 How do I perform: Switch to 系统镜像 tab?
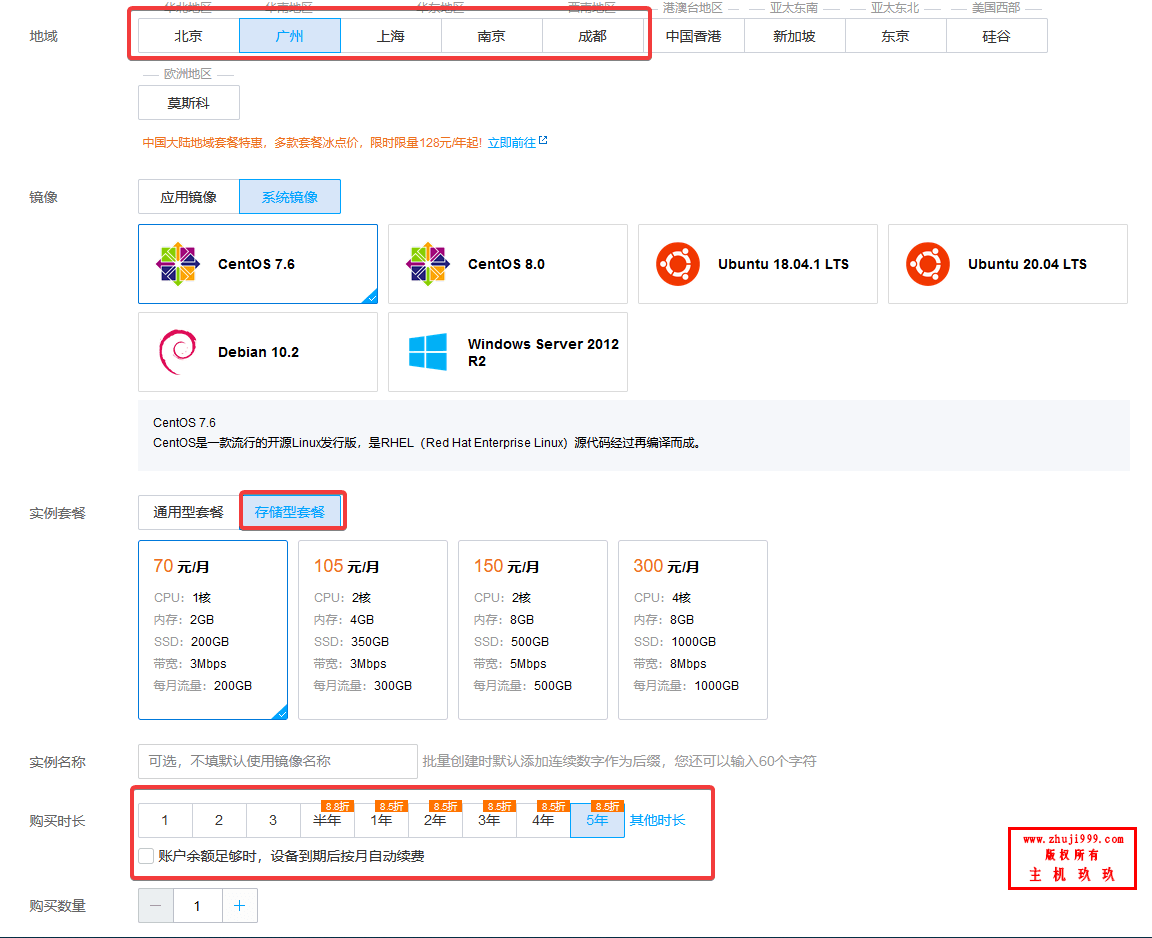coord(289,197)
